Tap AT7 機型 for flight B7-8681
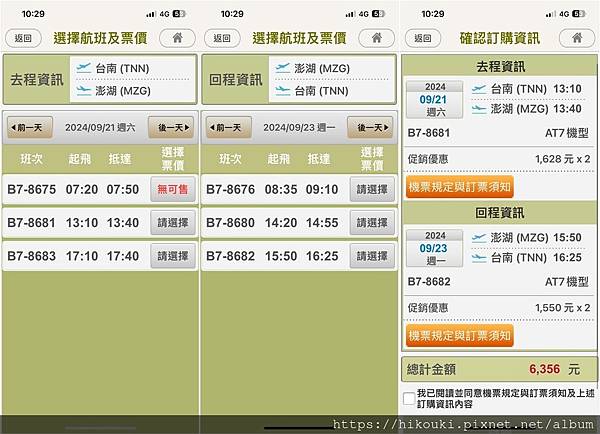The width and height of the screenshot is (600, 434). point(567,133)
